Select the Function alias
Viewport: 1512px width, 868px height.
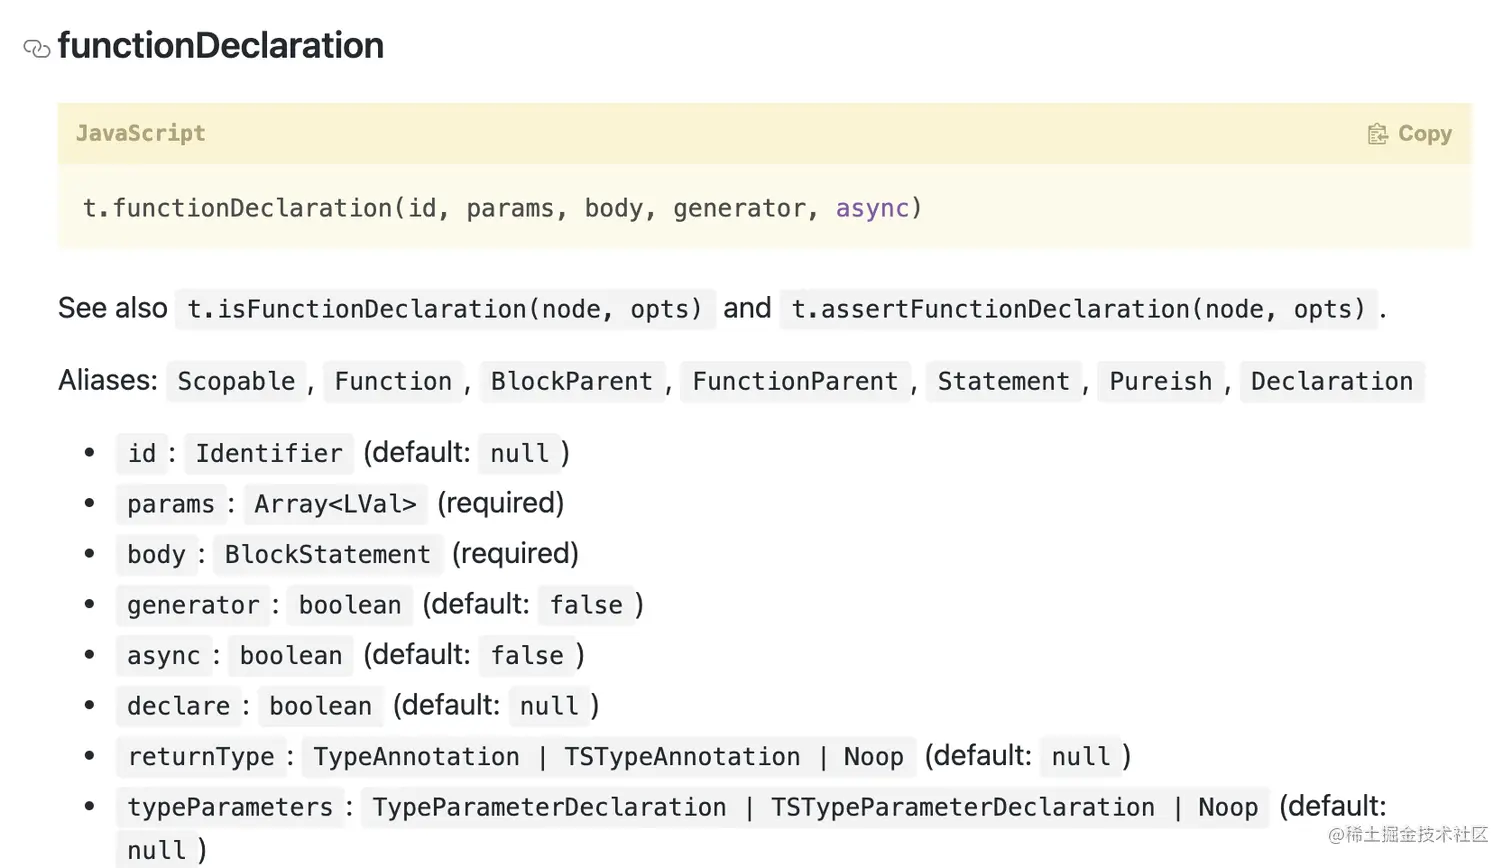[393, 382]
